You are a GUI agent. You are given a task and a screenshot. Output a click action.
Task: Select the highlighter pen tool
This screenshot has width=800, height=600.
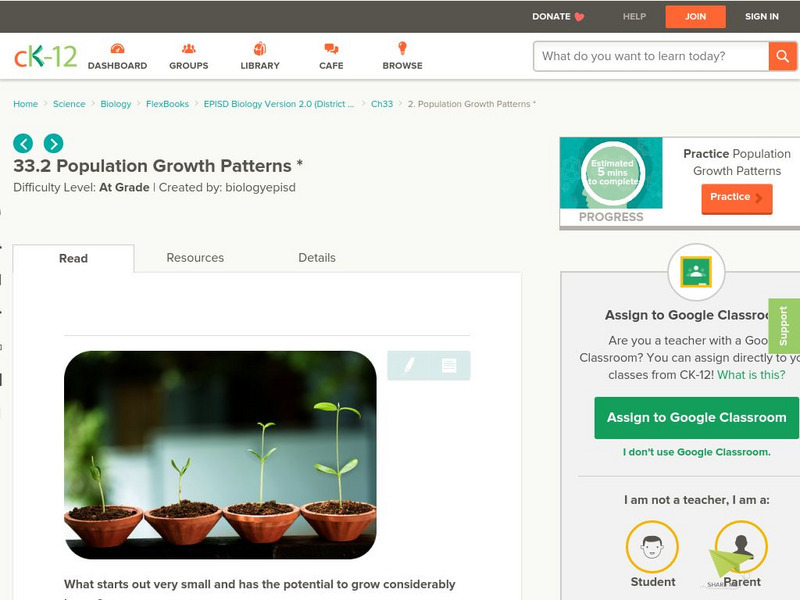[x=409, y=365]
